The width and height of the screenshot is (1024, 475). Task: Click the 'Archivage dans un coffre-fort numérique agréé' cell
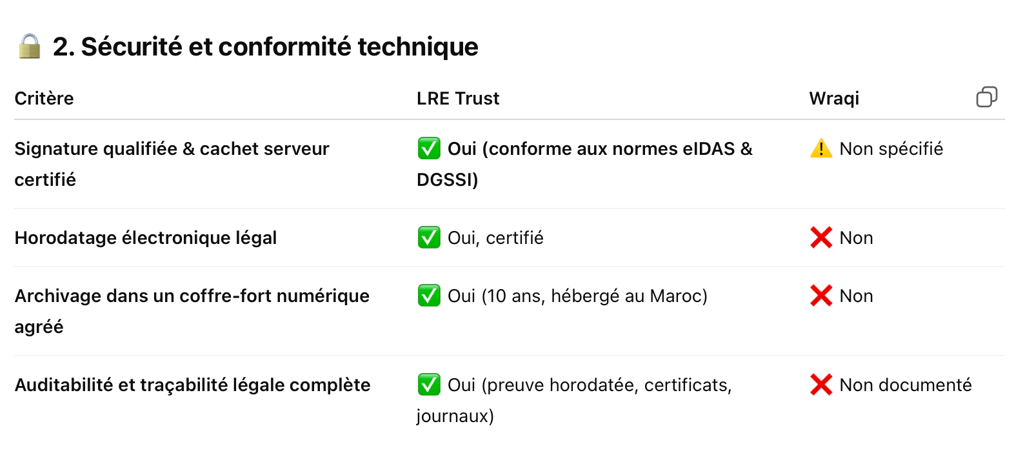click(x=192, y=312)
